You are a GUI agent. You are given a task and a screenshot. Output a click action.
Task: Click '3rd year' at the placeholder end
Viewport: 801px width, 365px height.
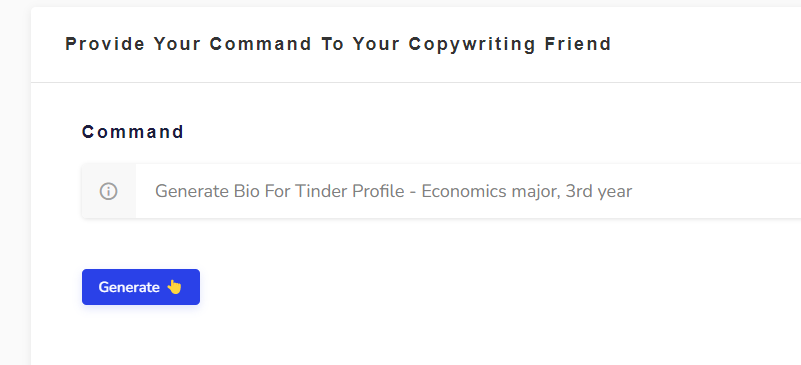tap(599, 191)
